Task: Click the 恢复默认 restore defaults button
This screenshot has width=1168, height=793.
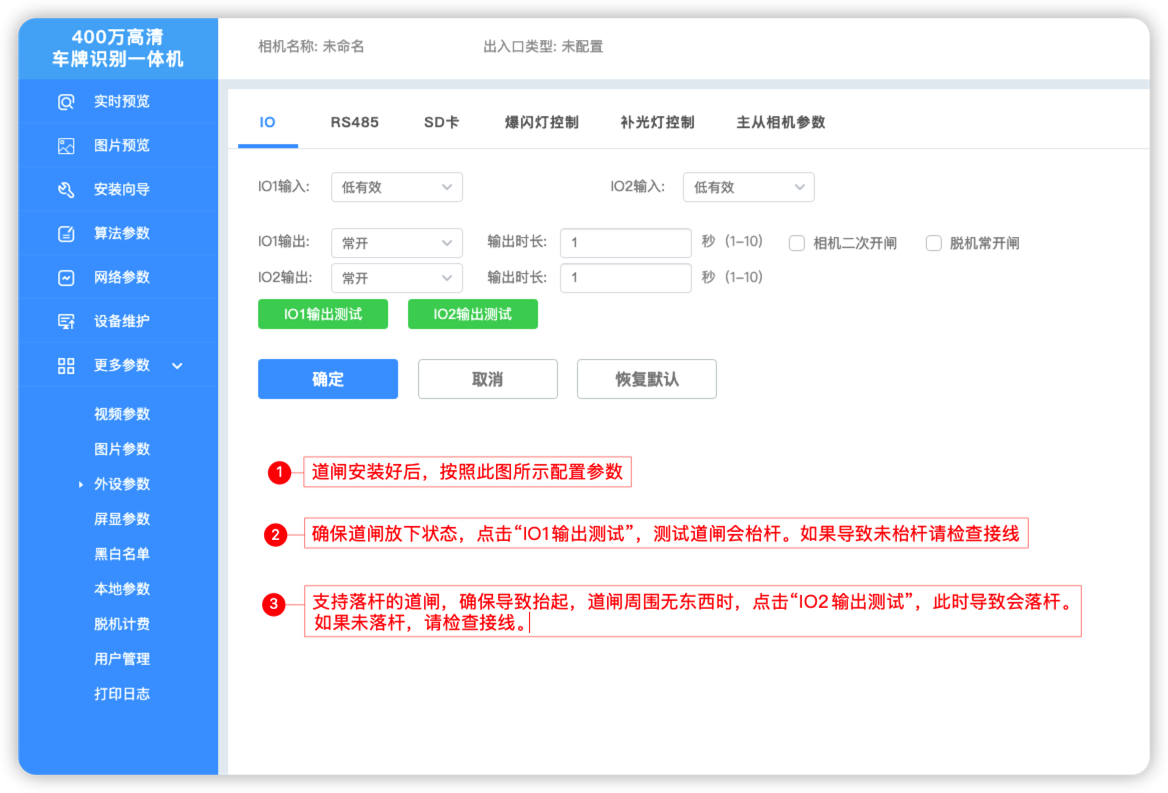Action: (646, 379)
